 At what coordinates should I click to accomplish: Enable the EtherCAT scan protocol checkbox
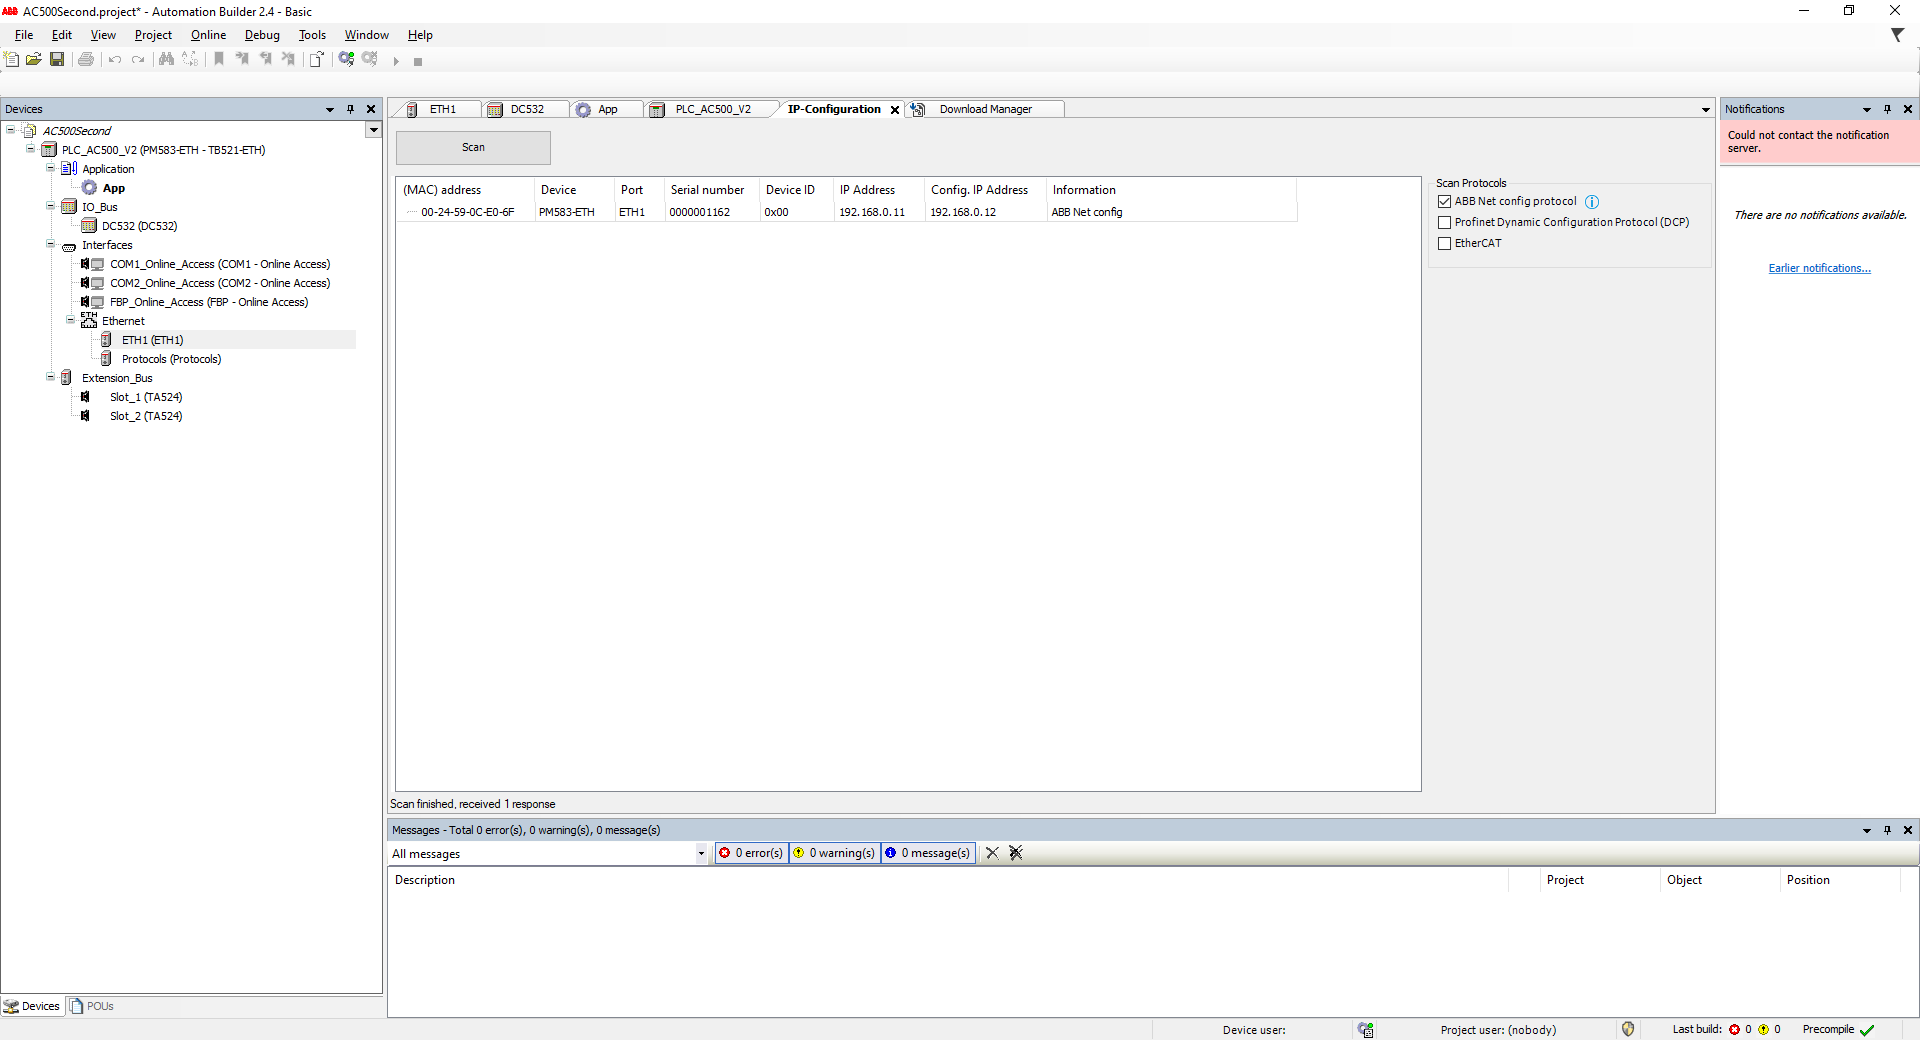click(1444, 244)
